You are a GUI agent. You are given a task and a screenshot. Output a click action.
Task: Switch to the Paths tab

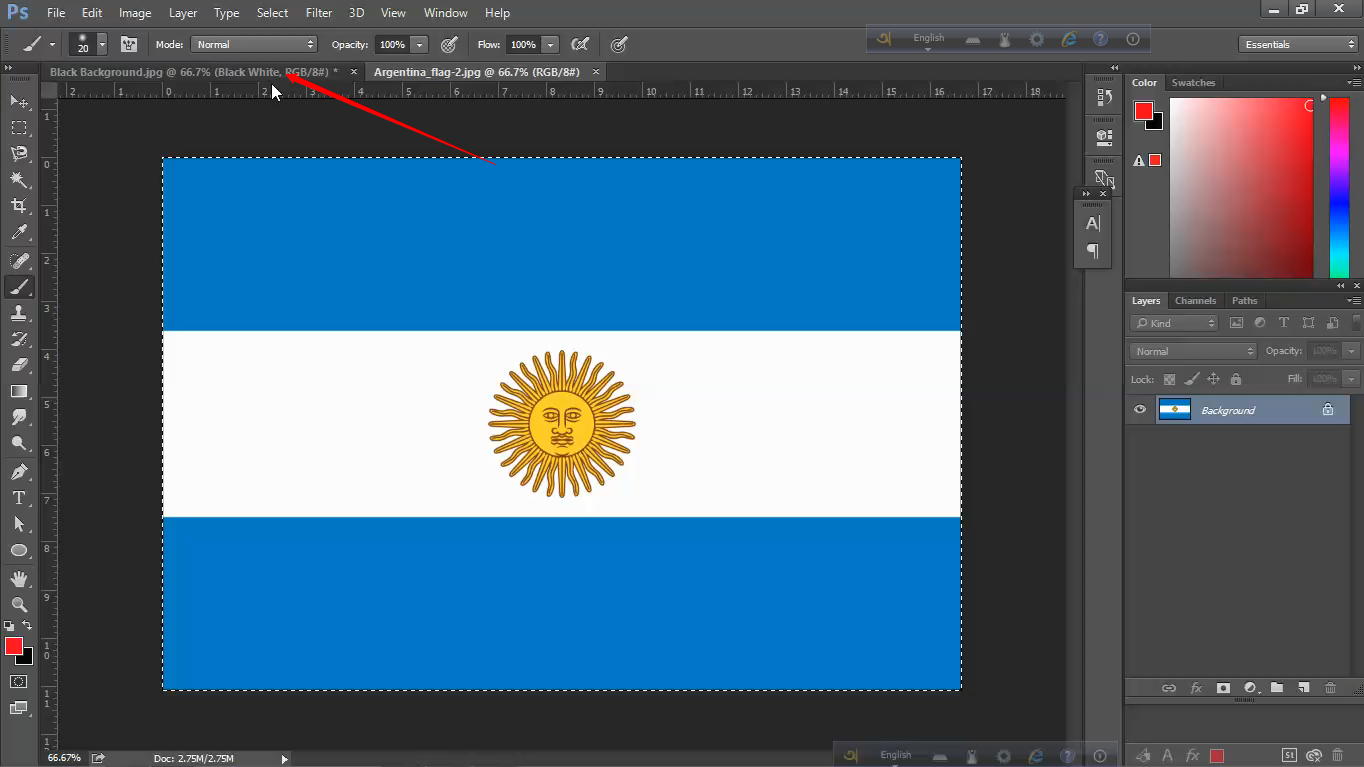(1244, 301)
